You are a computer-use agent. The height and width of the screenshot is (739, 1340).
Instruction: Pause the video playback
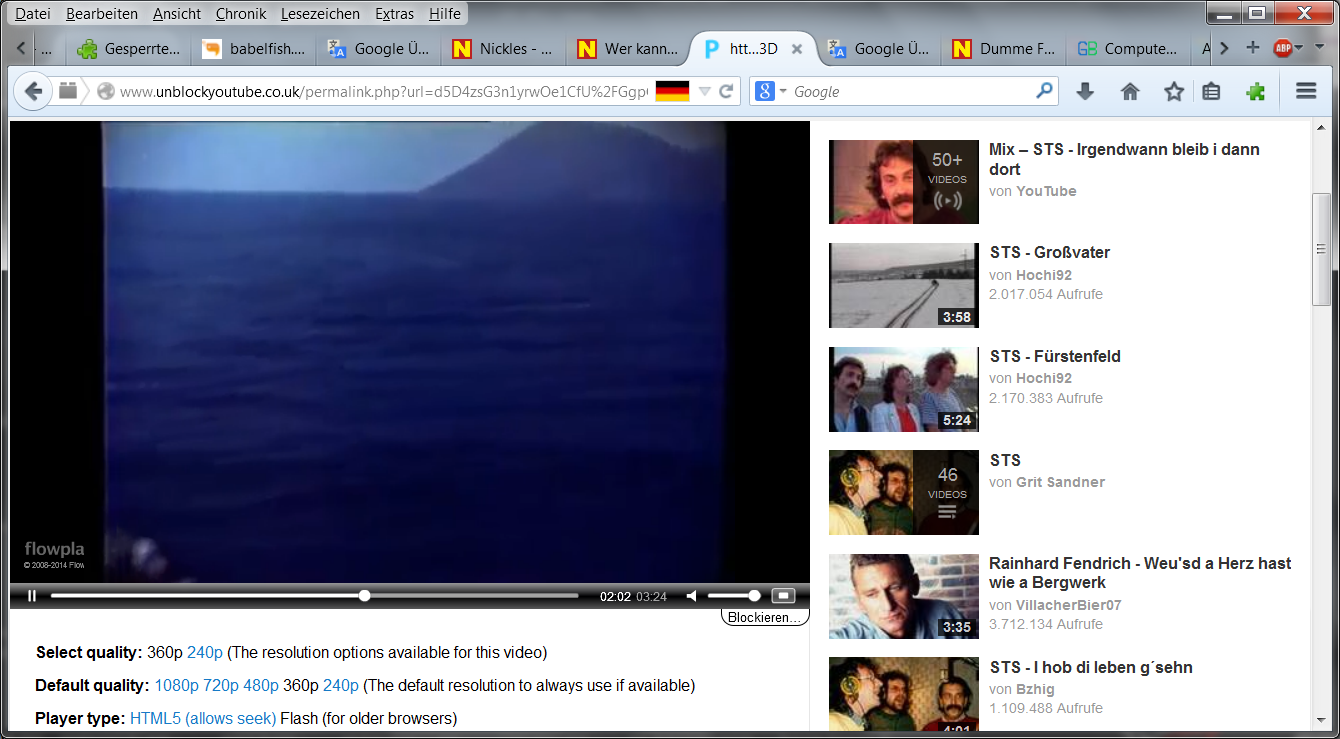coord(32,596)
